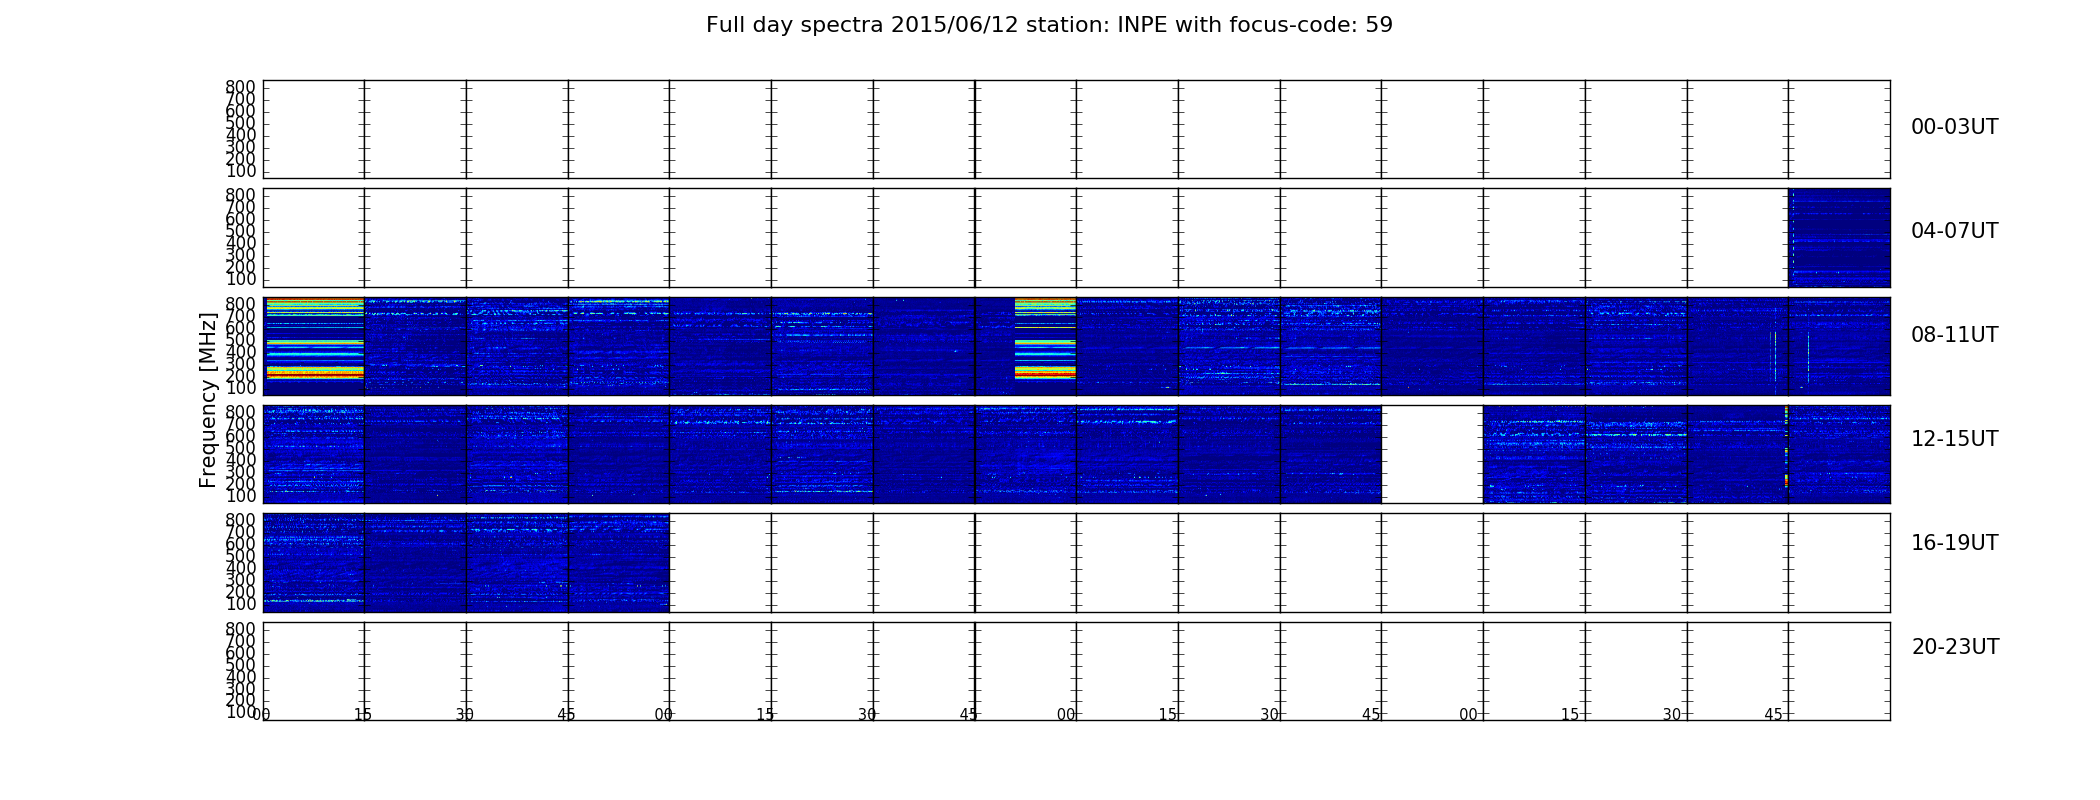The height and width of the screenshot is (800, 2100).
Task: Click the Frequency [MHz] axis label
Action: pos(208,400)
